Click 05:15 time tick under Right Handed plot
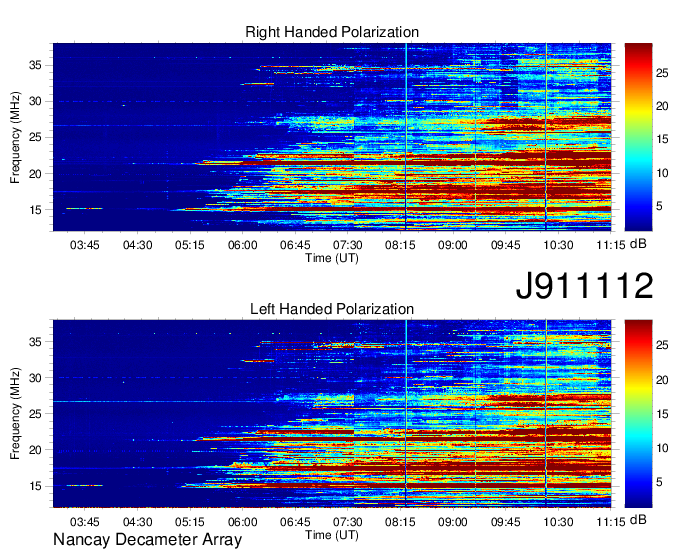The image size is (680, 552). click(190, 245)
